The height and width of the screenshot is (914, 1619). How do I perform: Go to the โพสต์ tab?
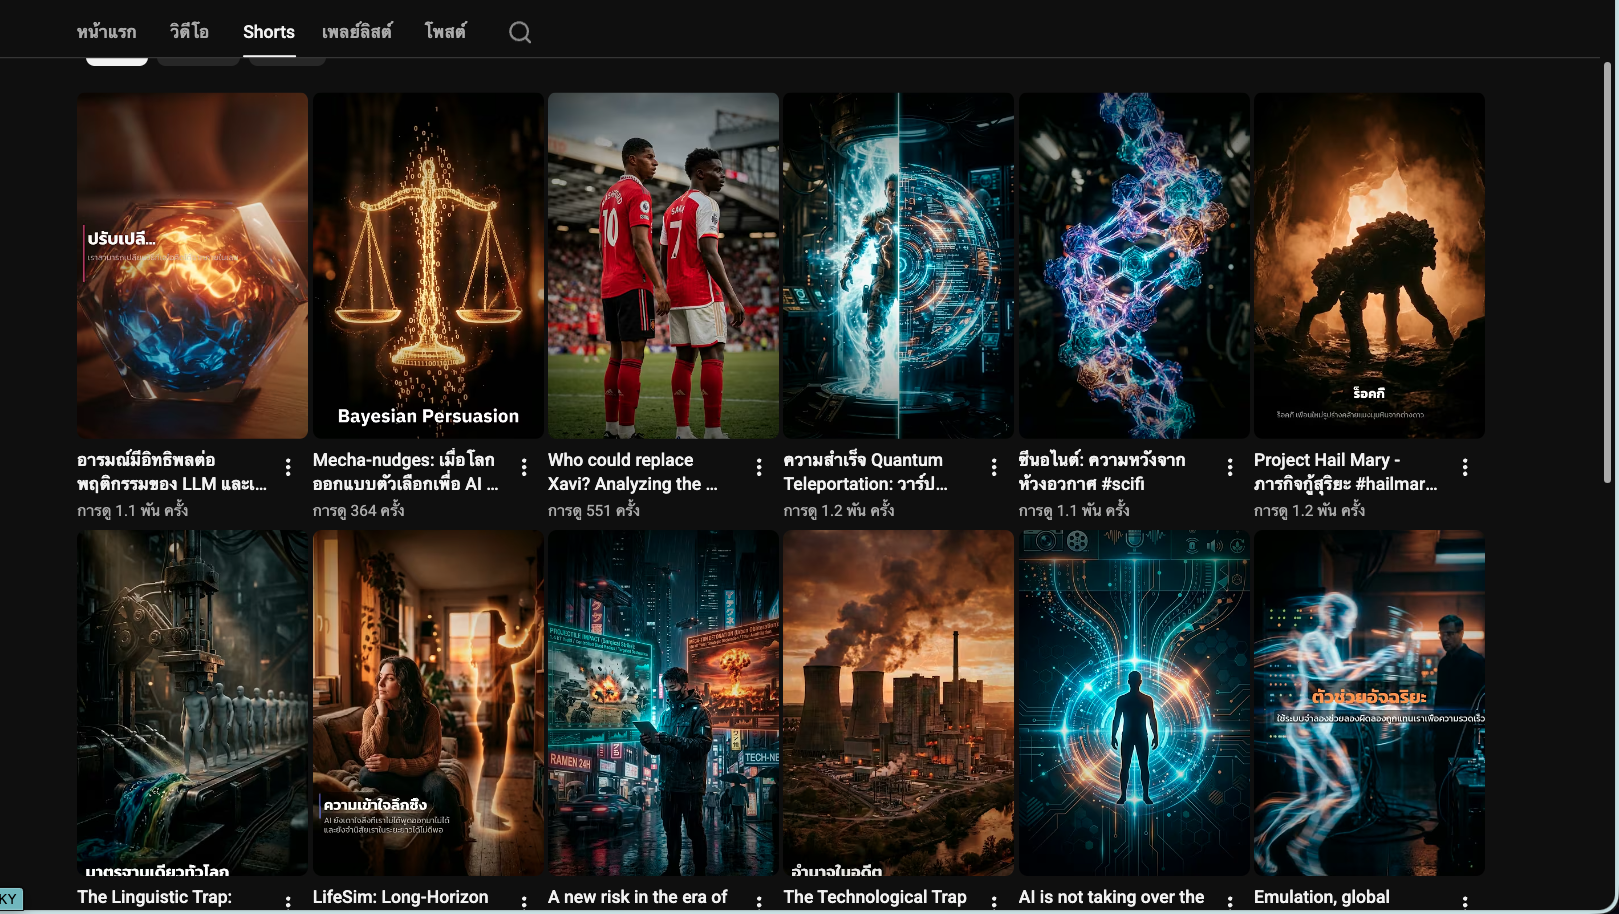click(x=445, y=32)
